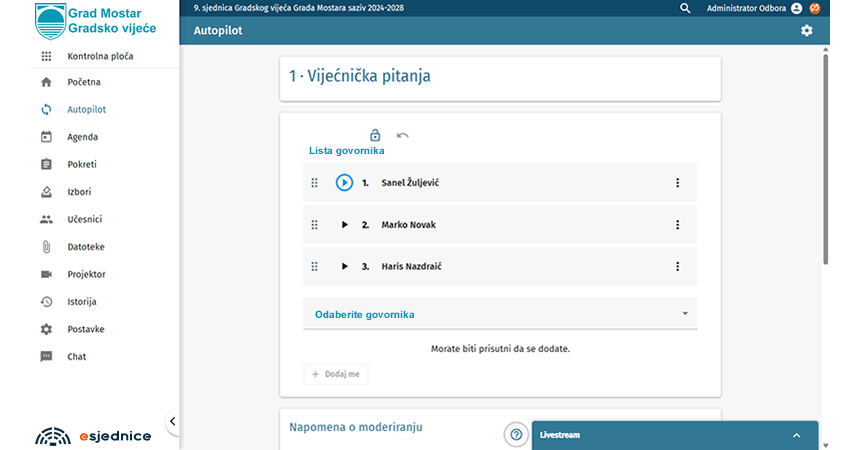Click the undo arrow above speaker list
Viewport: 860px width, 450px height.
click(403, 135)
